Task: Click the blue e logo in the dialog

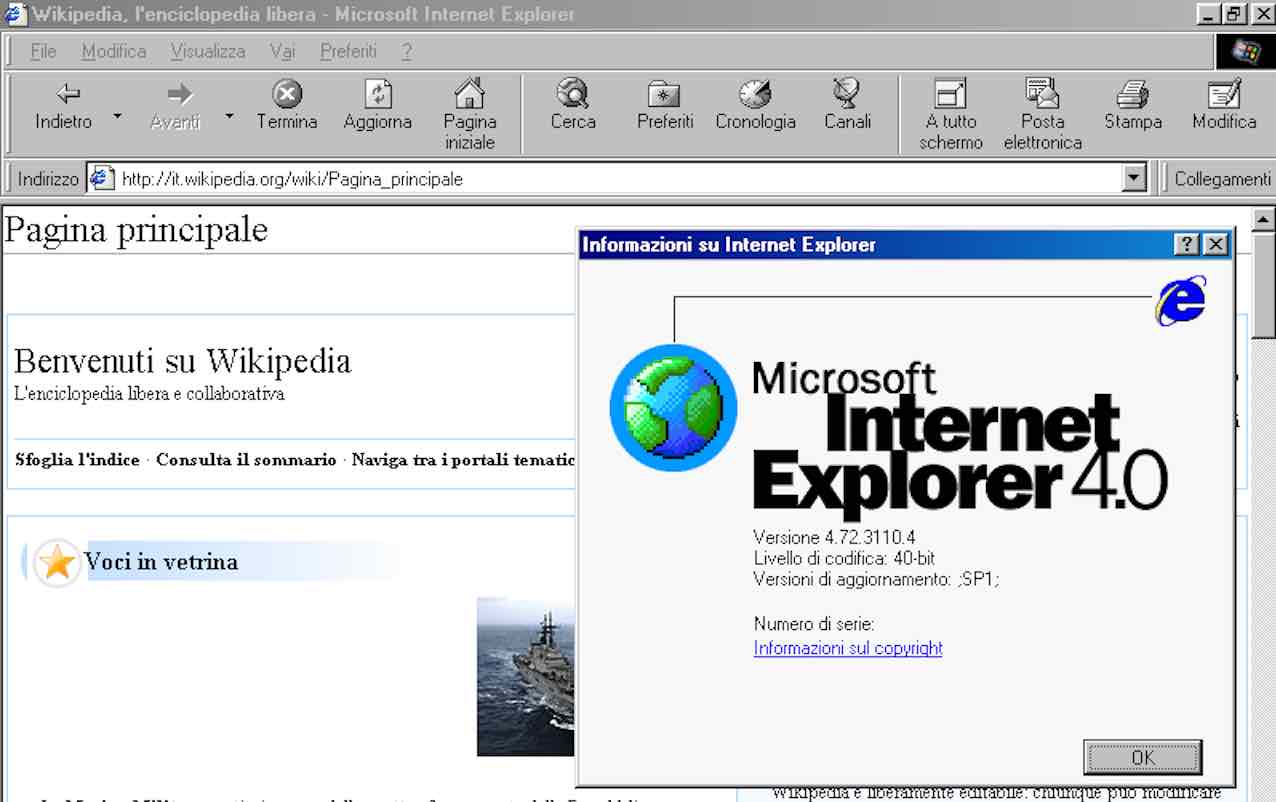Action: pos(1181,301)
